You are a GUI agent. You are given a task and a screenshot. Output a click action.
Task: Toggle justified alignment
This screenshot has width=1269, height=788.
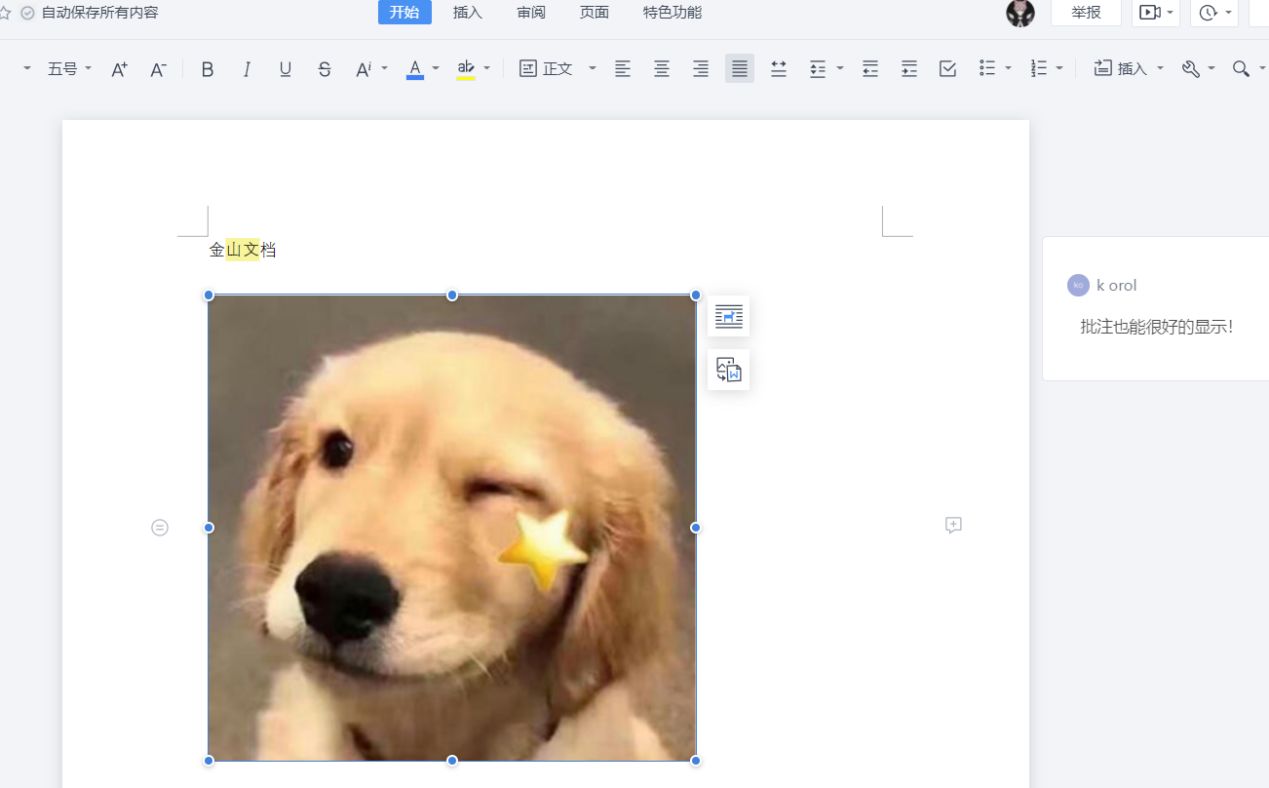[x=739, y=69]
